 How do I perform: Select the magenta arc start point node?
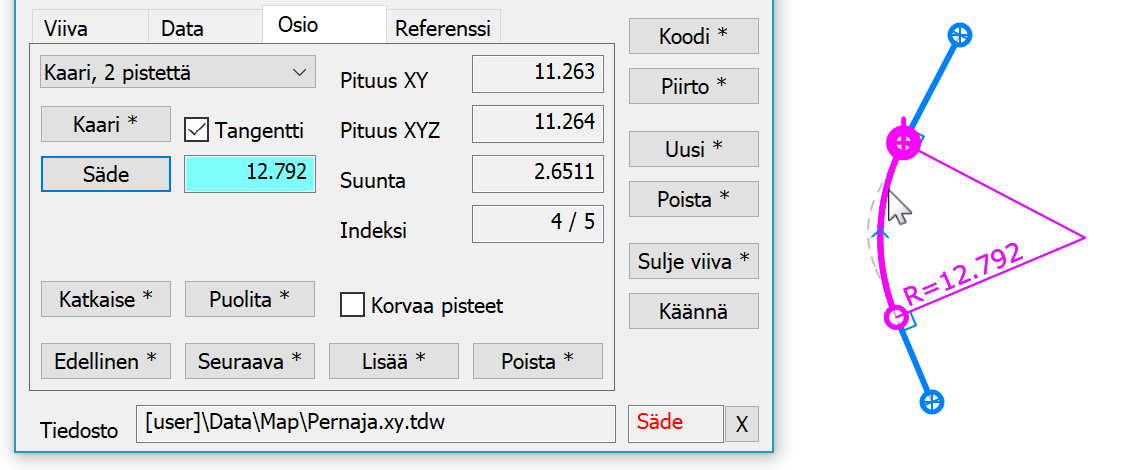[904, 143]
